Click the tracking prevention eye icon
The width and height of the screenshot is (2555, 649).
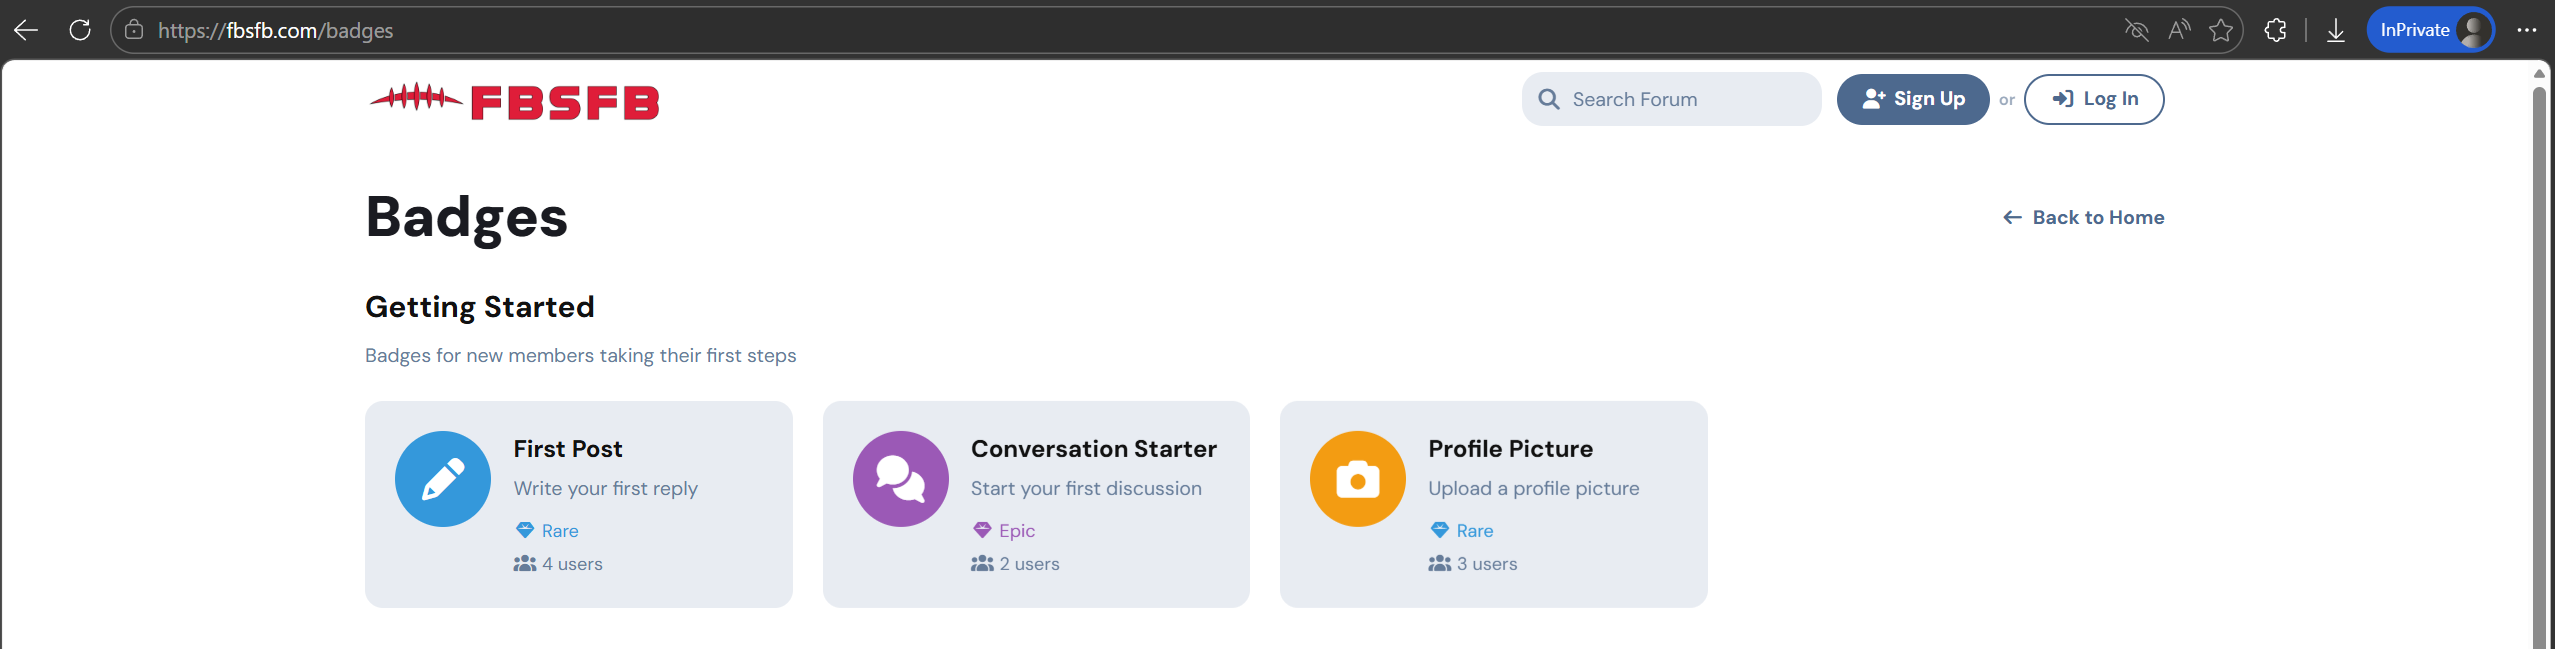point(2136,30)
